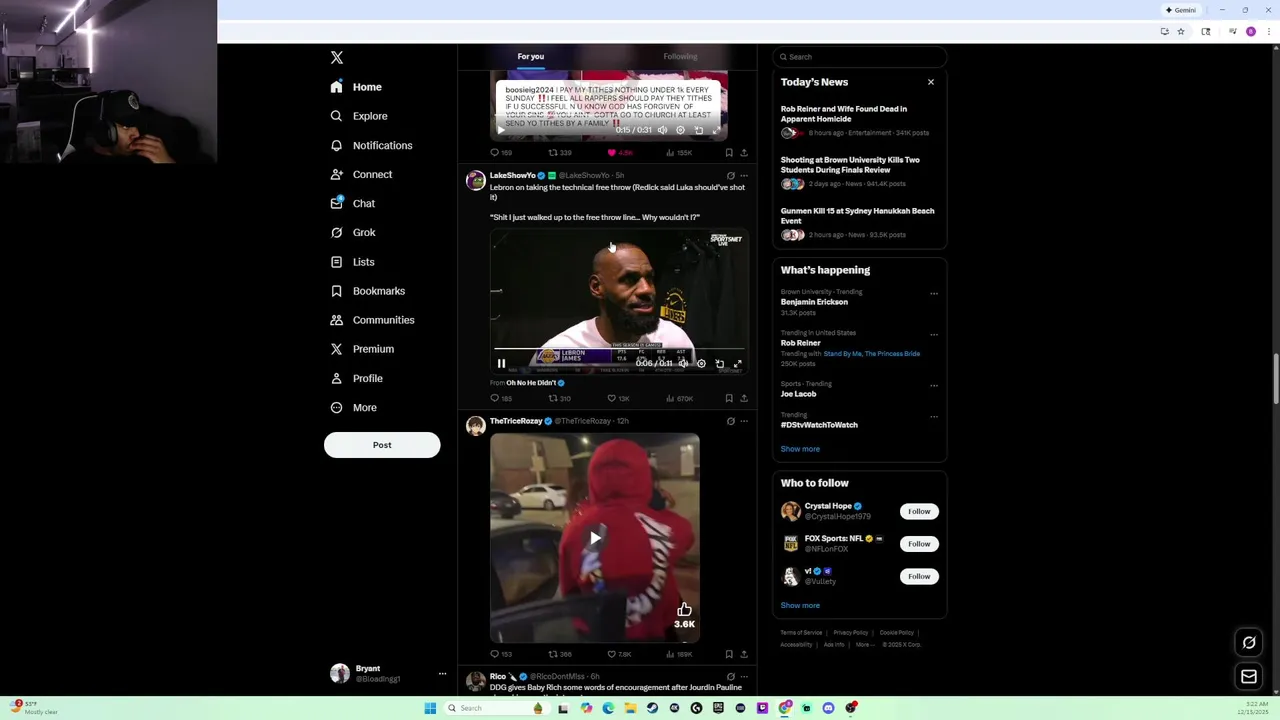Open Sydney Hanukkah Event news story
1280x720 pixels.
coord(858,222)
